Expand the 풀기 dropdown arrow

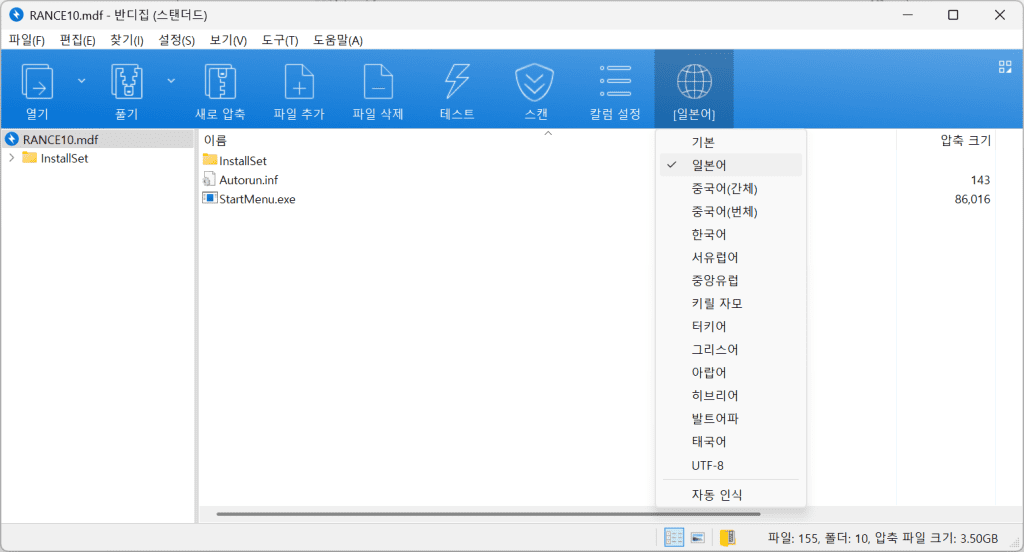tap(171, 81)
